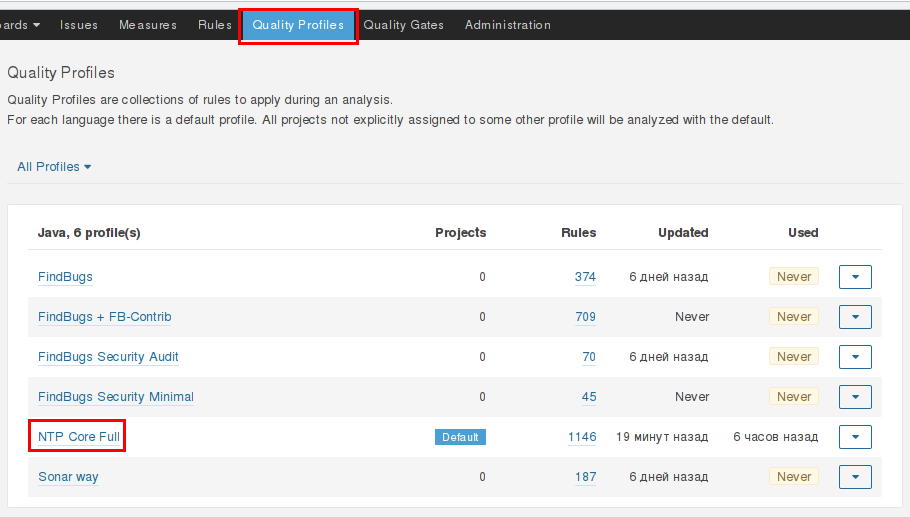910x517 pixels.
Task: Click the Never used badge for FindBugs
Action: tap(794, 277)
